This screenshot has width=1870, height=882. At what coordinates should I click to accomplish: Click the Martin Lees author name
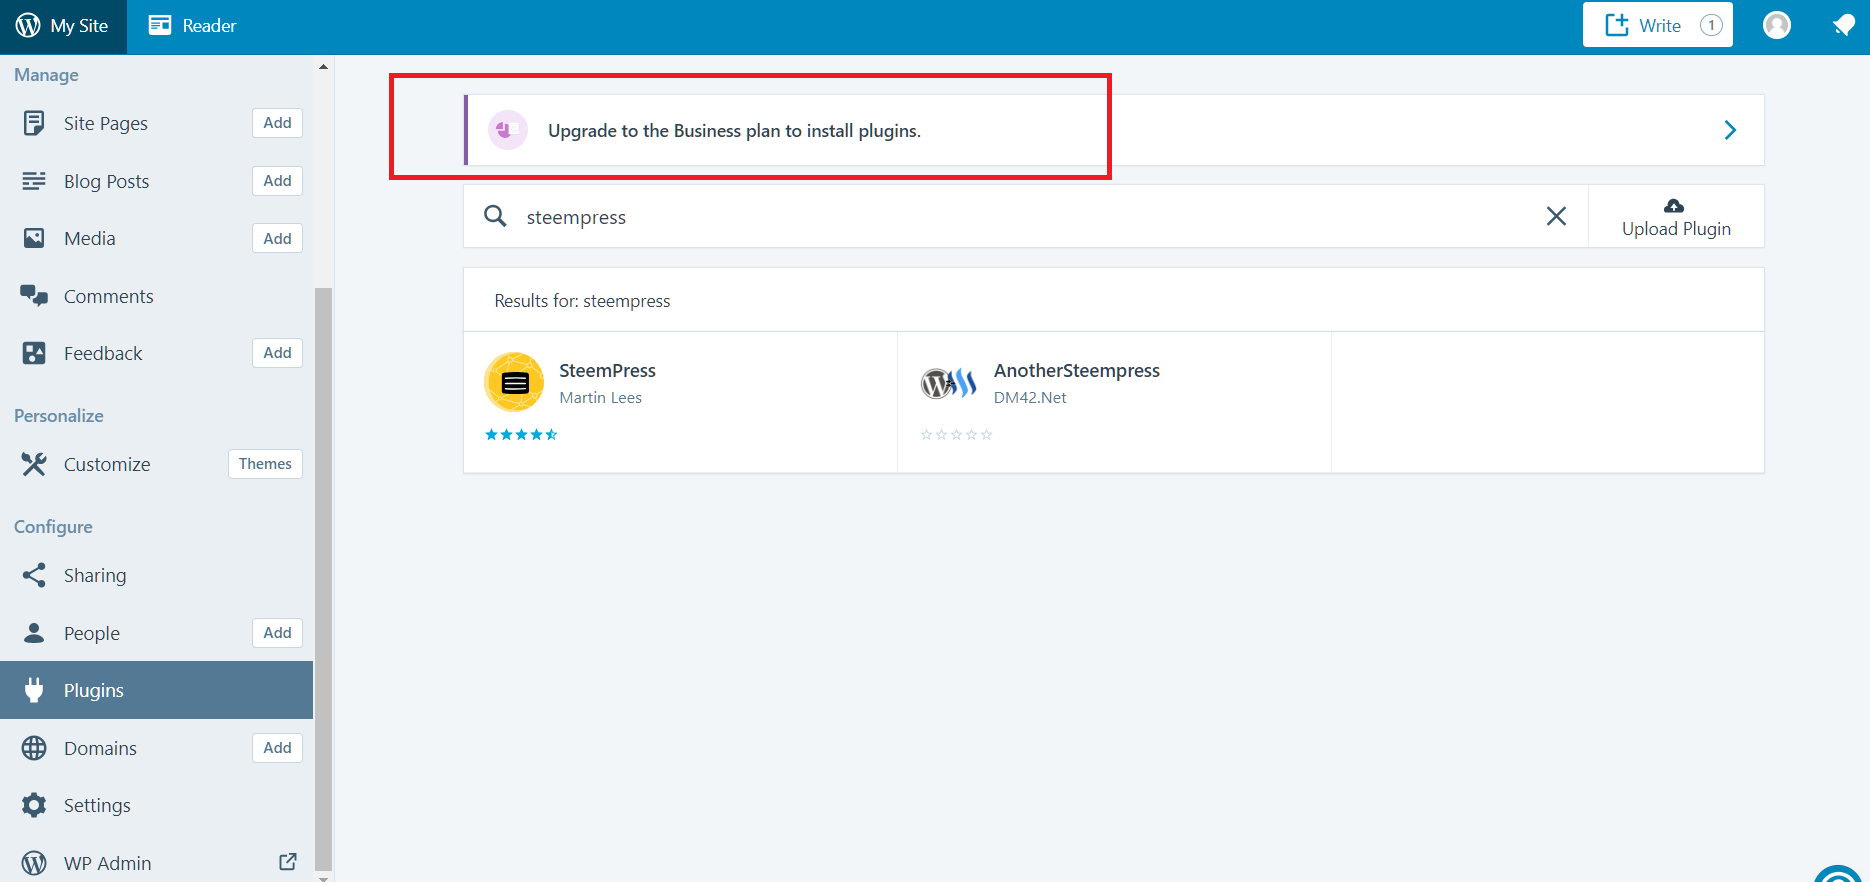coord(600,397)
